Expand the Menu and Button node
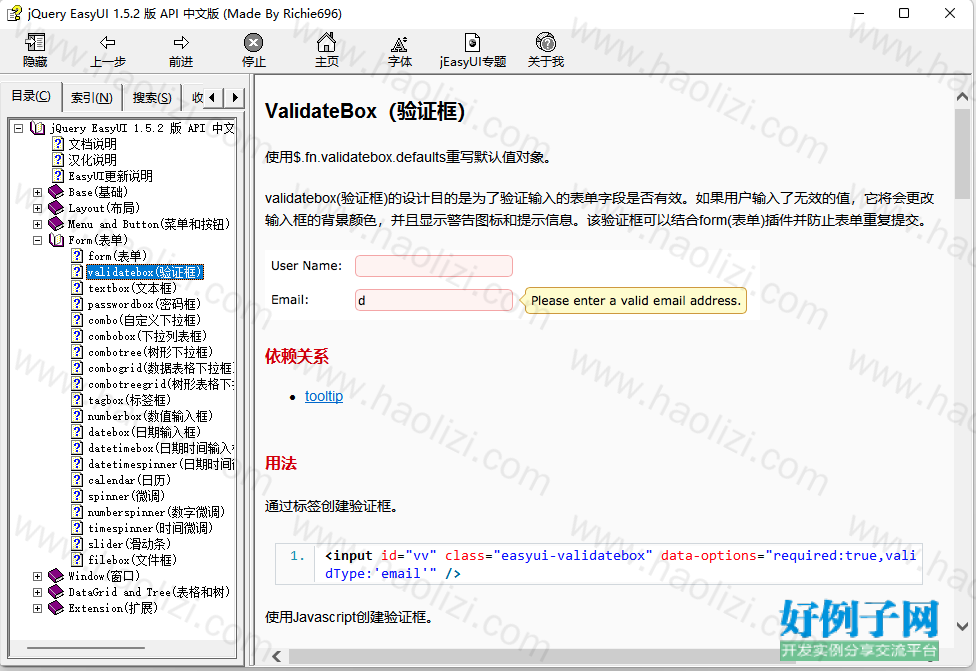The width and height of the screenshot is (976, 671). point(37,224)
